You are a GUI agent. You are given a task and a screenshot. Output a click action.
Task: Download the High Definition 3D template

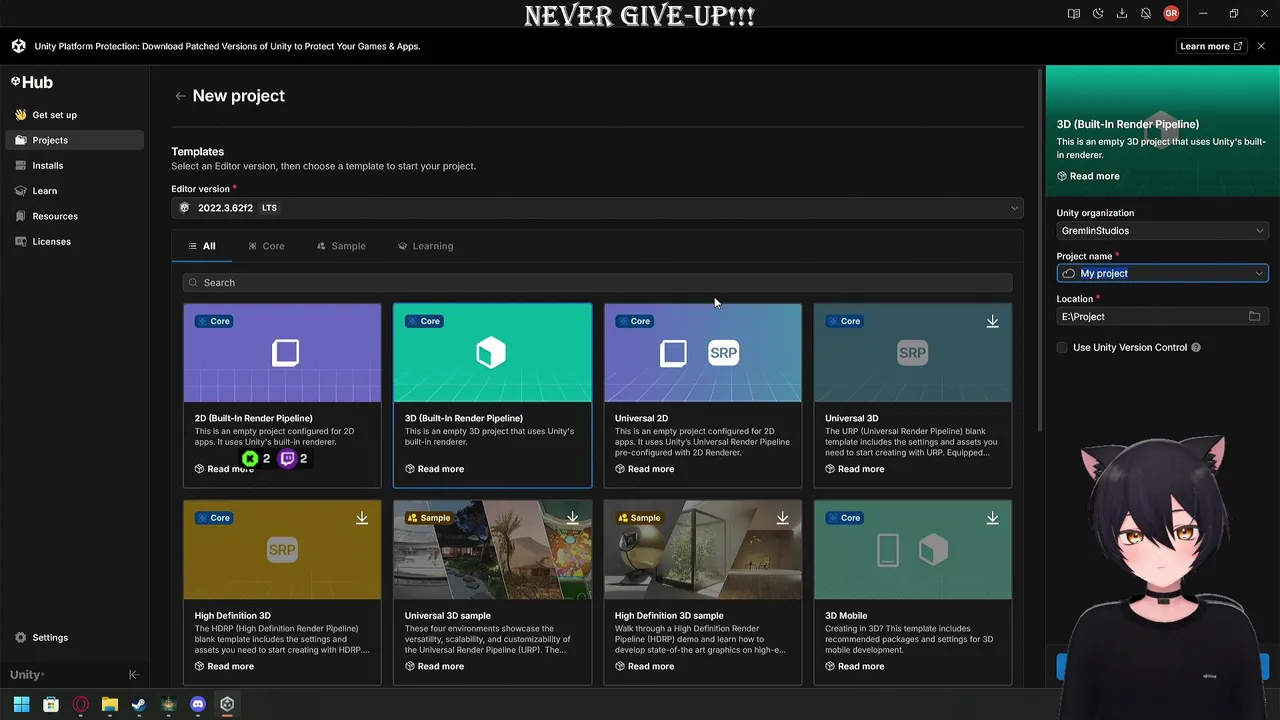coord(362,518)
